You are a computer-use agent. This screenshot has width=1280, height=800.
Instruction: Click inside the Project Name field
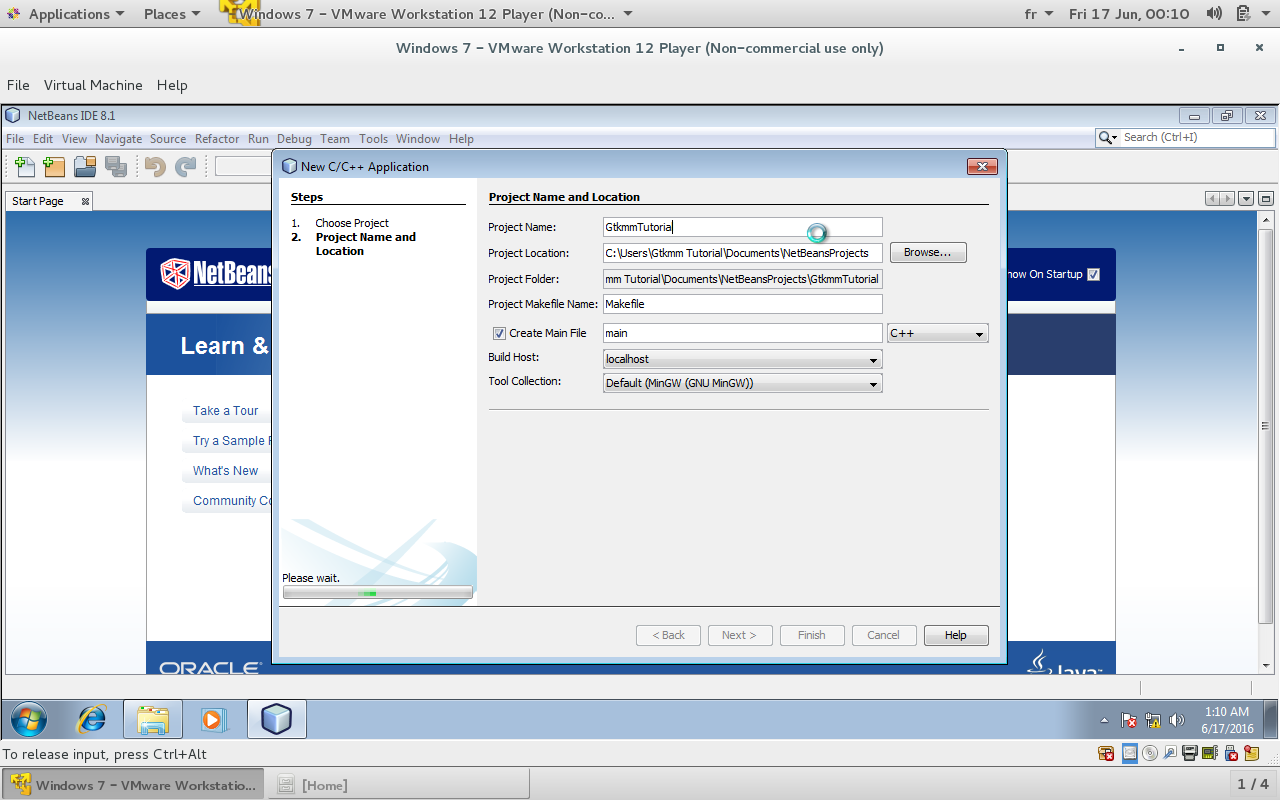pos(742,227)
